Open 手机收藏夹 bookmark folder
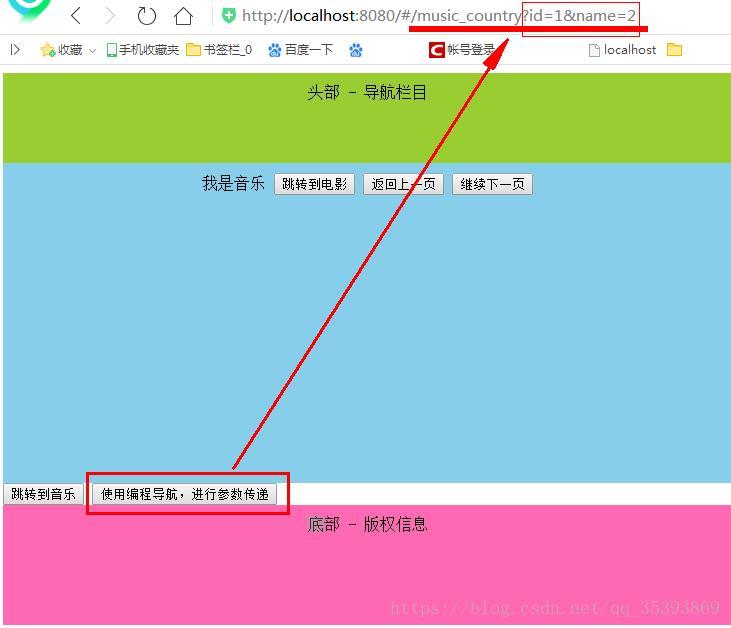Image resolution: width=731 pixels, height=628 pixels. pos(143,49)
